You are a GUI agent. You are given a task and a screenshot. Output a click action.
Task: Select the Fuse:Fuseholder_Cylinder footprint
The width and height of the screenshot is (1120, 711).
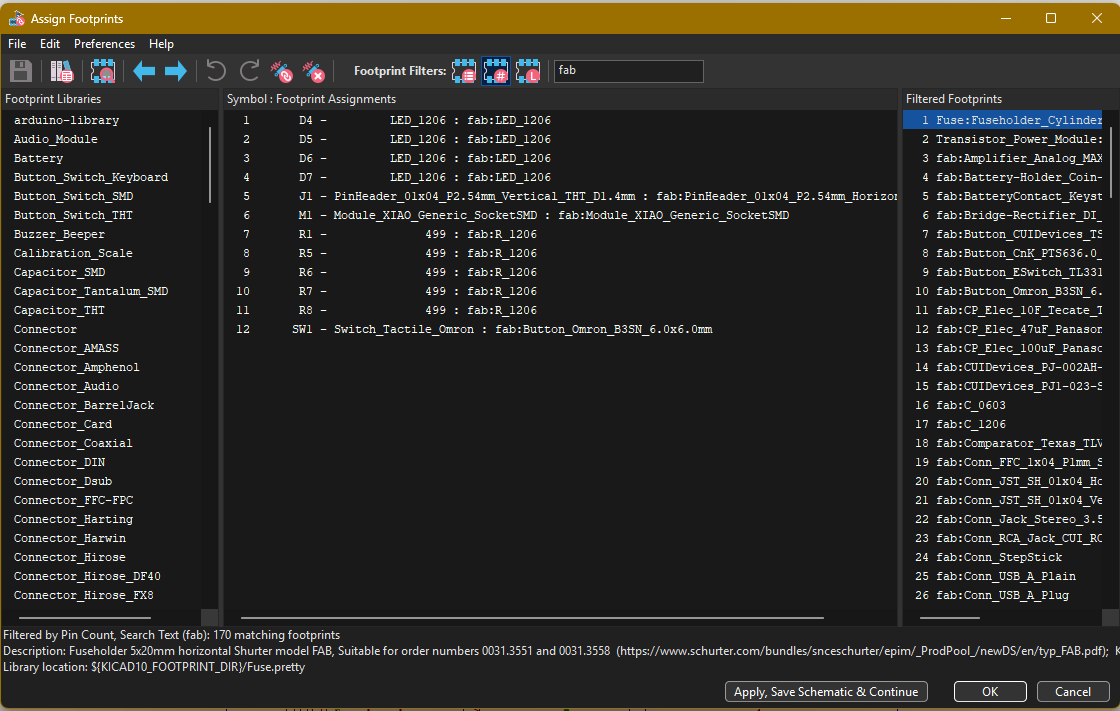(x=1003, y=120)
